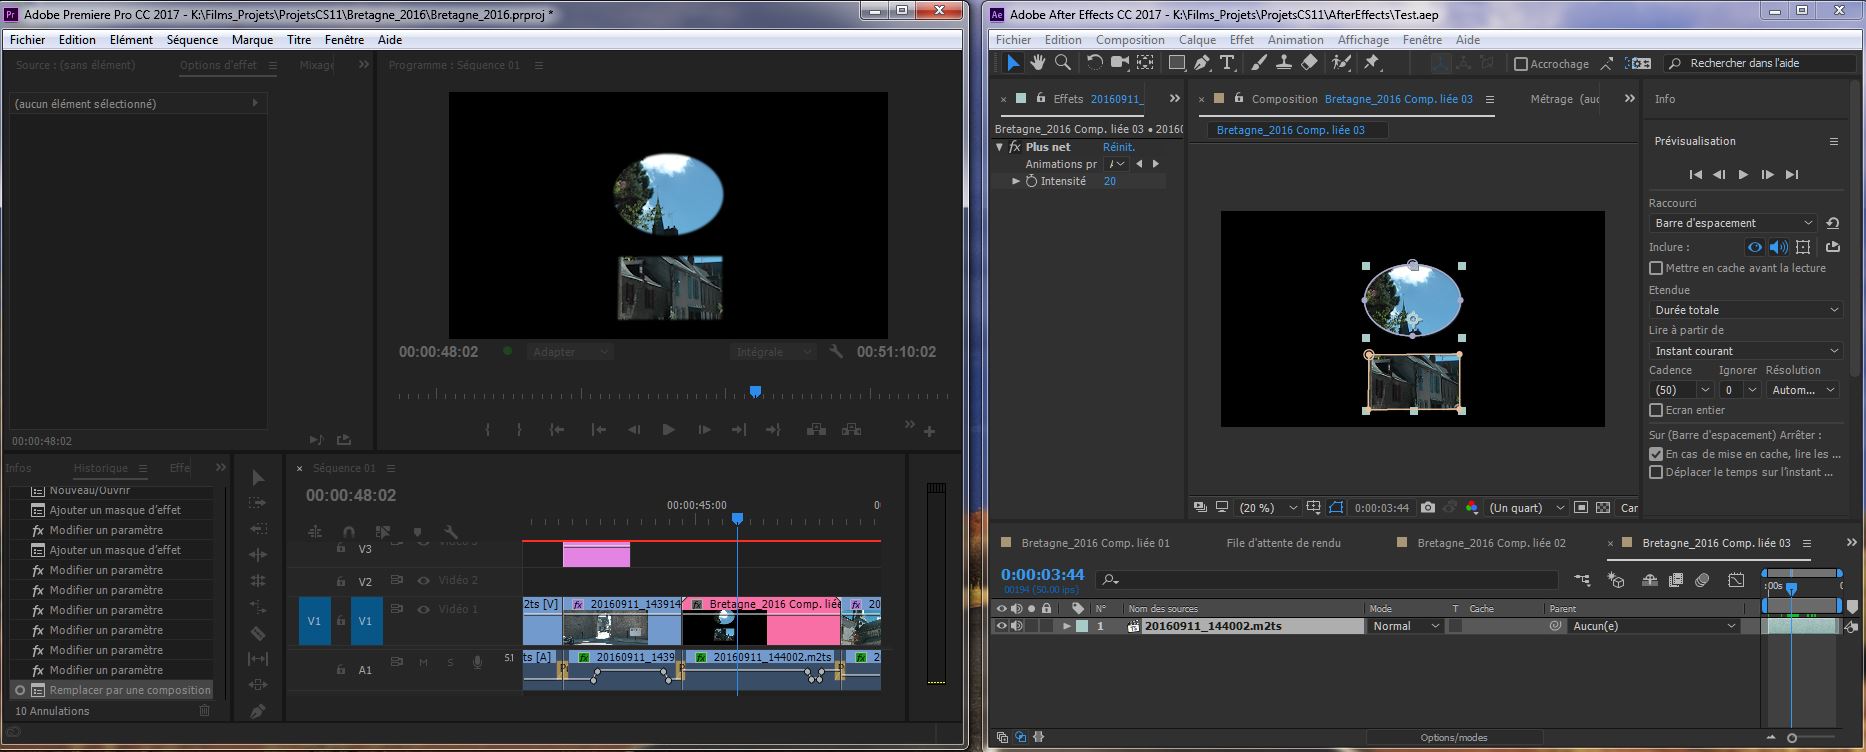The height and width of the screenshot is (752, 1866).
Task: Hide the 20160911_144002.m2ts layer with eye icon
Action: tap(1001, 626)
